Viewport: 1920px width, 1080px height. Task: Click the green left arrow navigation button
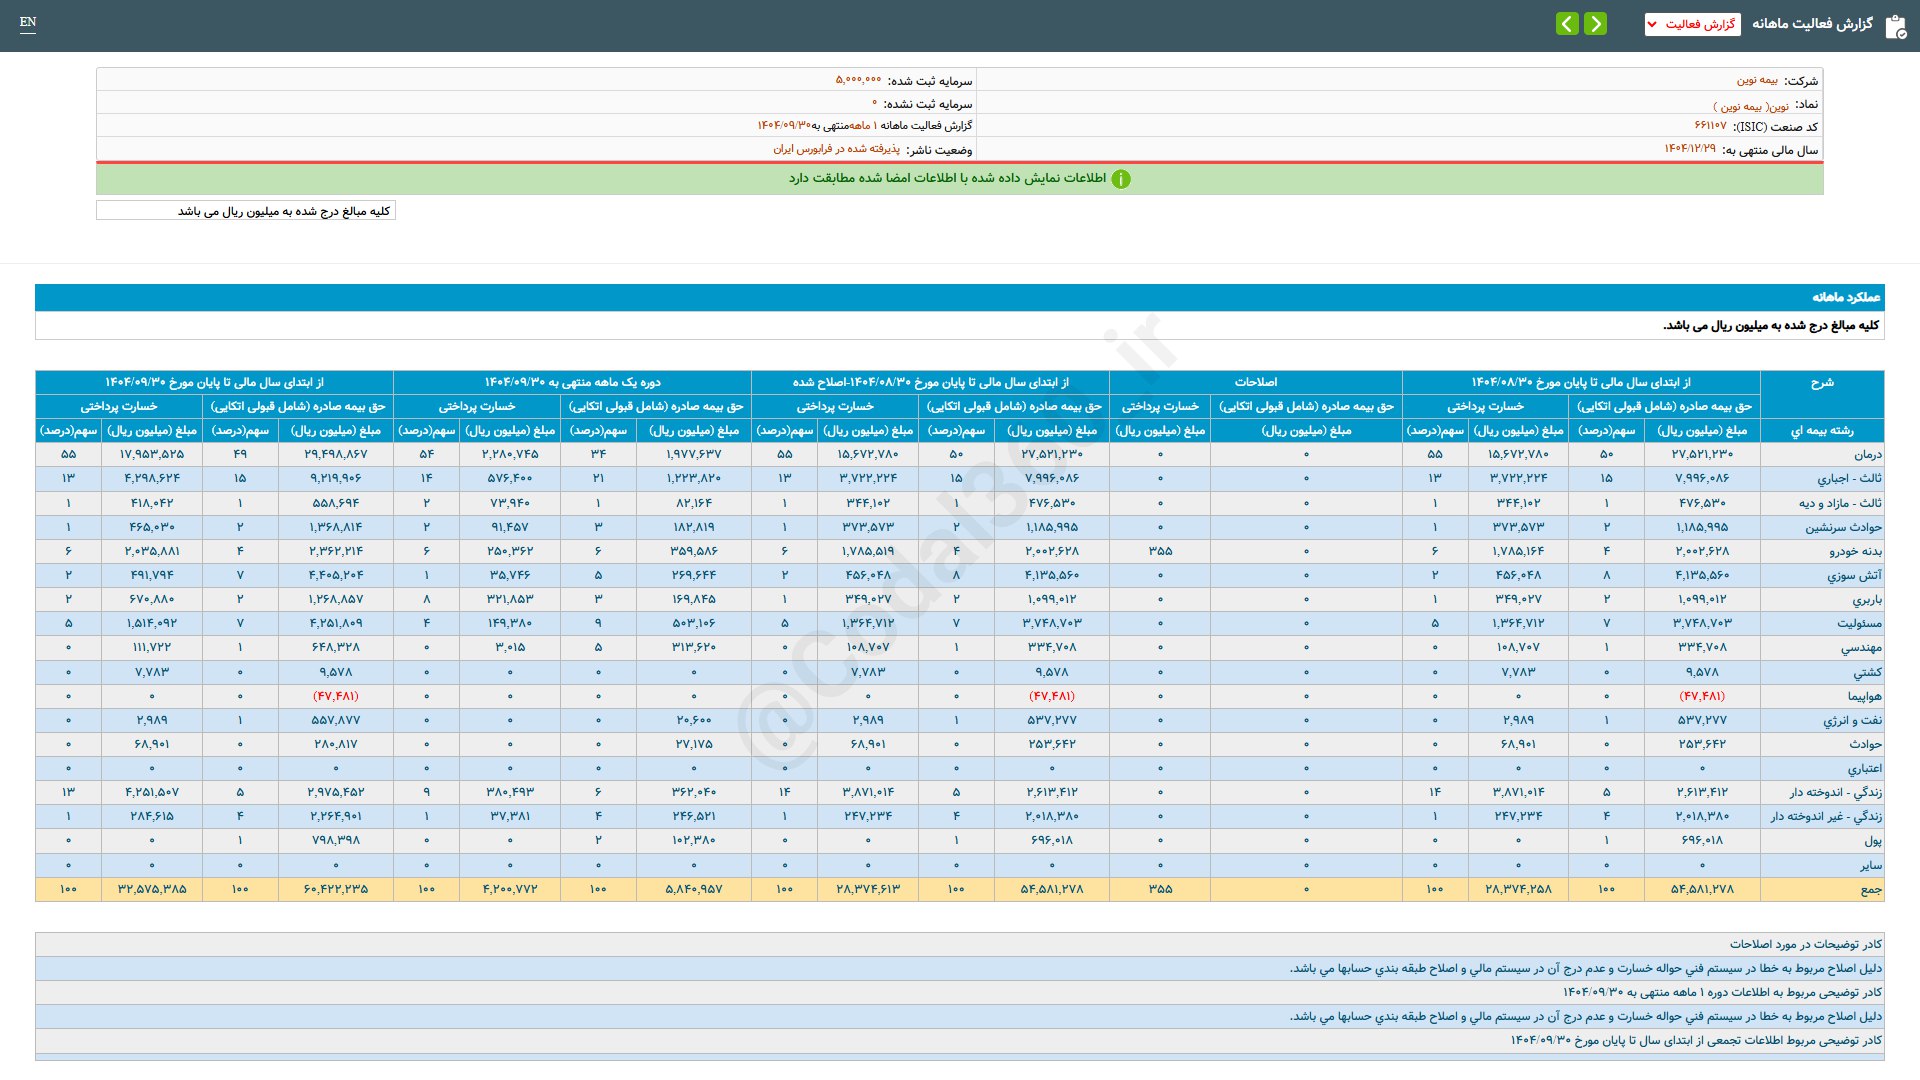tap(1567, 23)
